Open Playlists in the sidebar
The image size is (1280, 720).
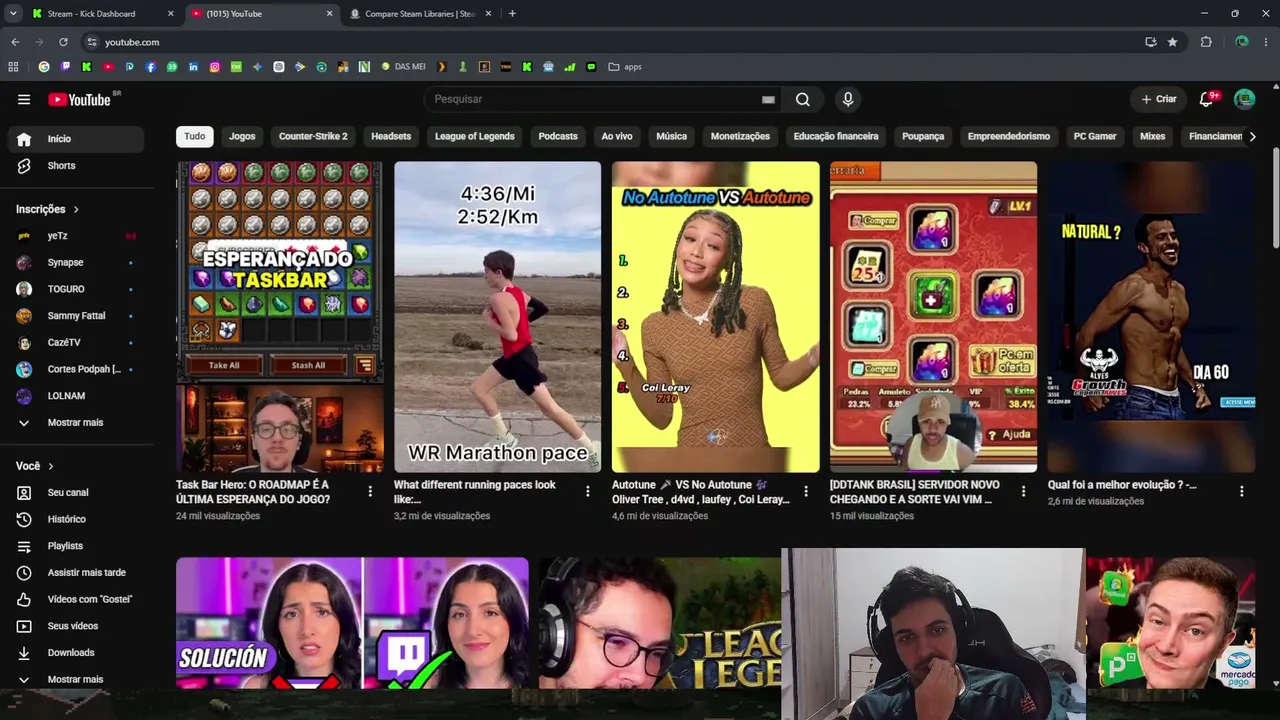click(76, 546)
